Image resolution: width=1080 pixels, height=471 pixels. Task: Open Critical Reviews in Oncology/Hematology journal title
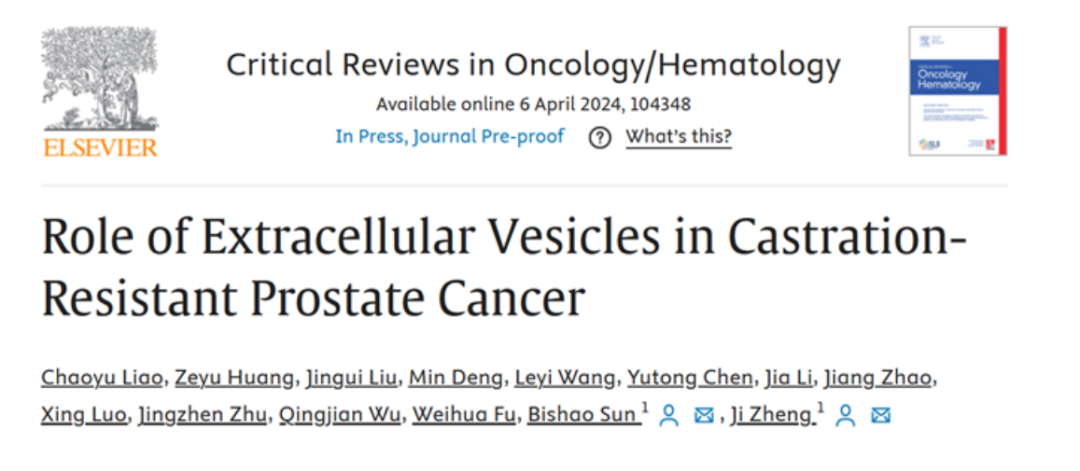tap(533, 66)
